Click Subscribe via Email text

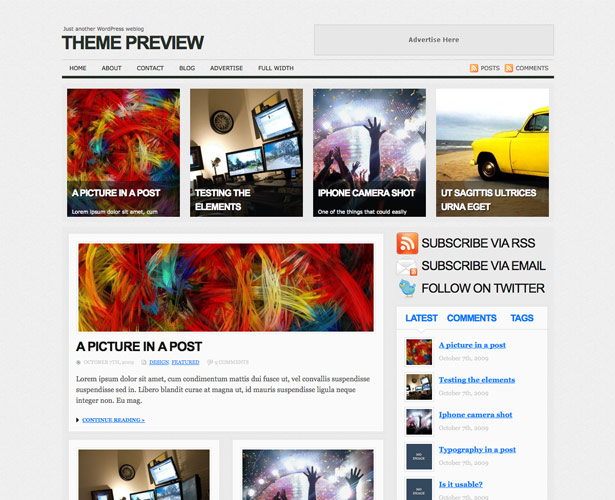483,266
